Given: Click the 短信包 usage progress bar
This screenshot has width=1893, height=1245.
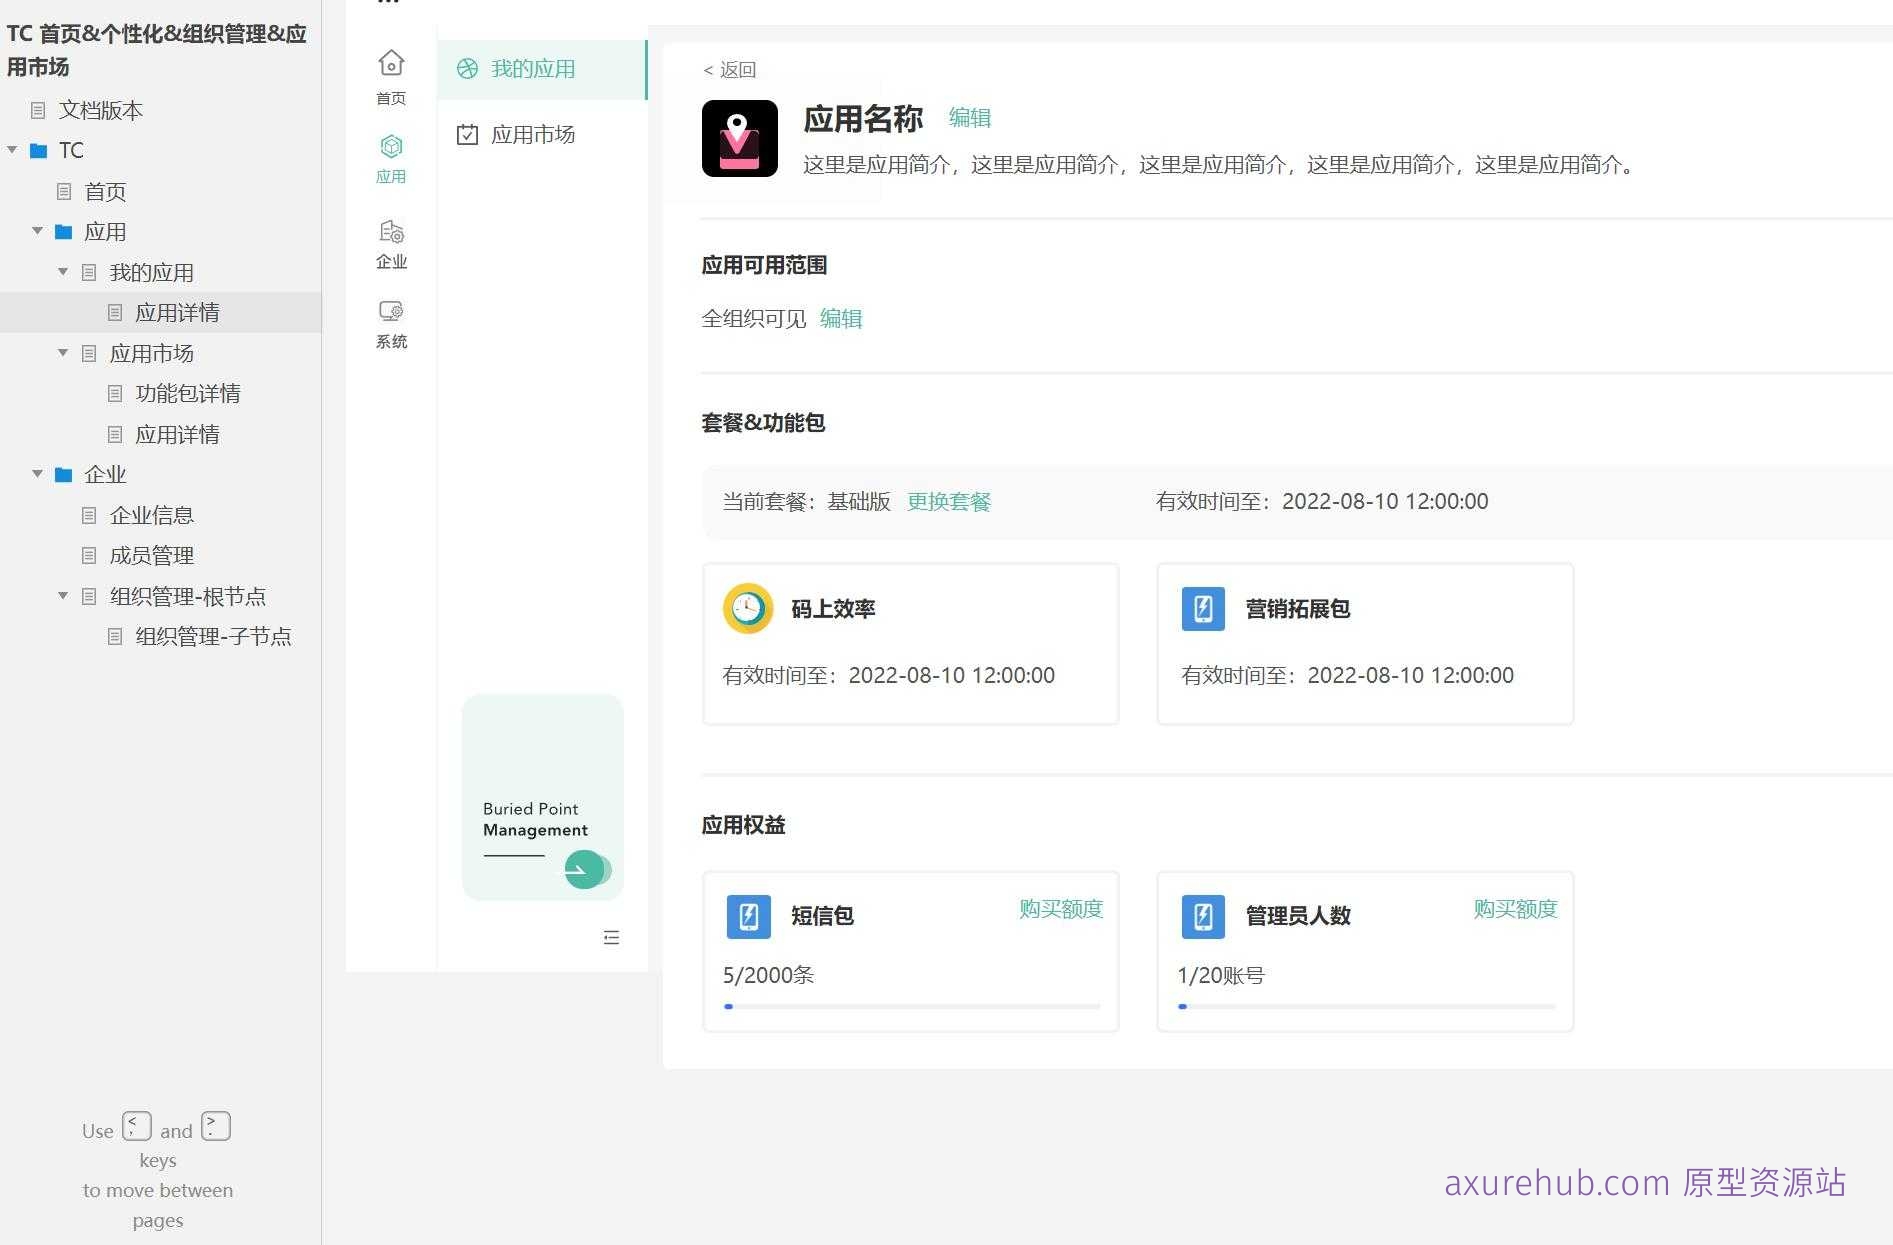Looking at the screenshot, I should point(910,1006).
